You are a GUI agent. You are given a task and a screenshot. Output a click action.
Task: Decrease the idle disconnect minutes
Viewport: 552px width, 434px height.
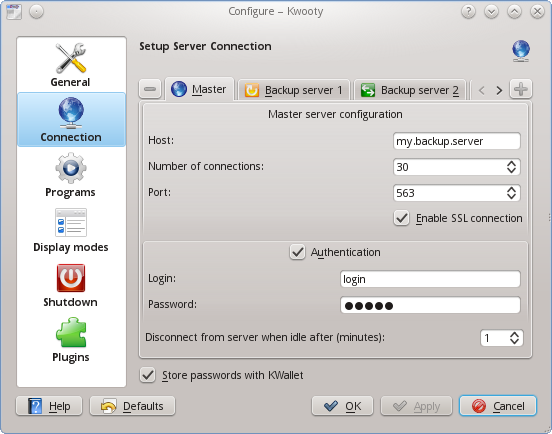[514, 342]
